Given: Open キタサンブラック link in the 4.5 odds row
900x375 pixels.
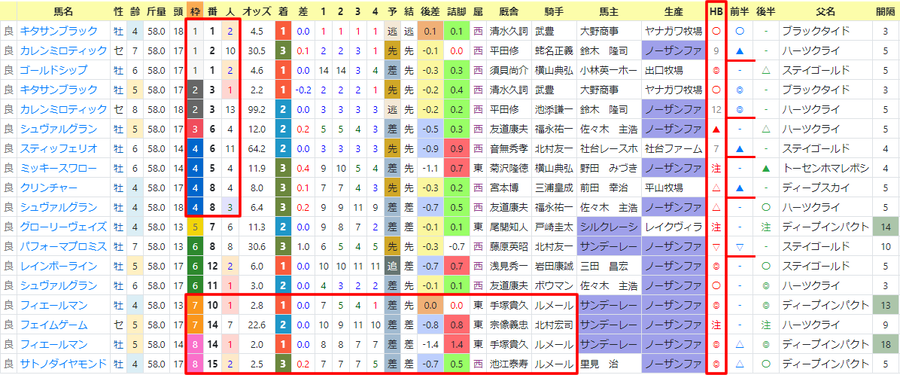Looking at the screenshot, I should pos(58,31).
